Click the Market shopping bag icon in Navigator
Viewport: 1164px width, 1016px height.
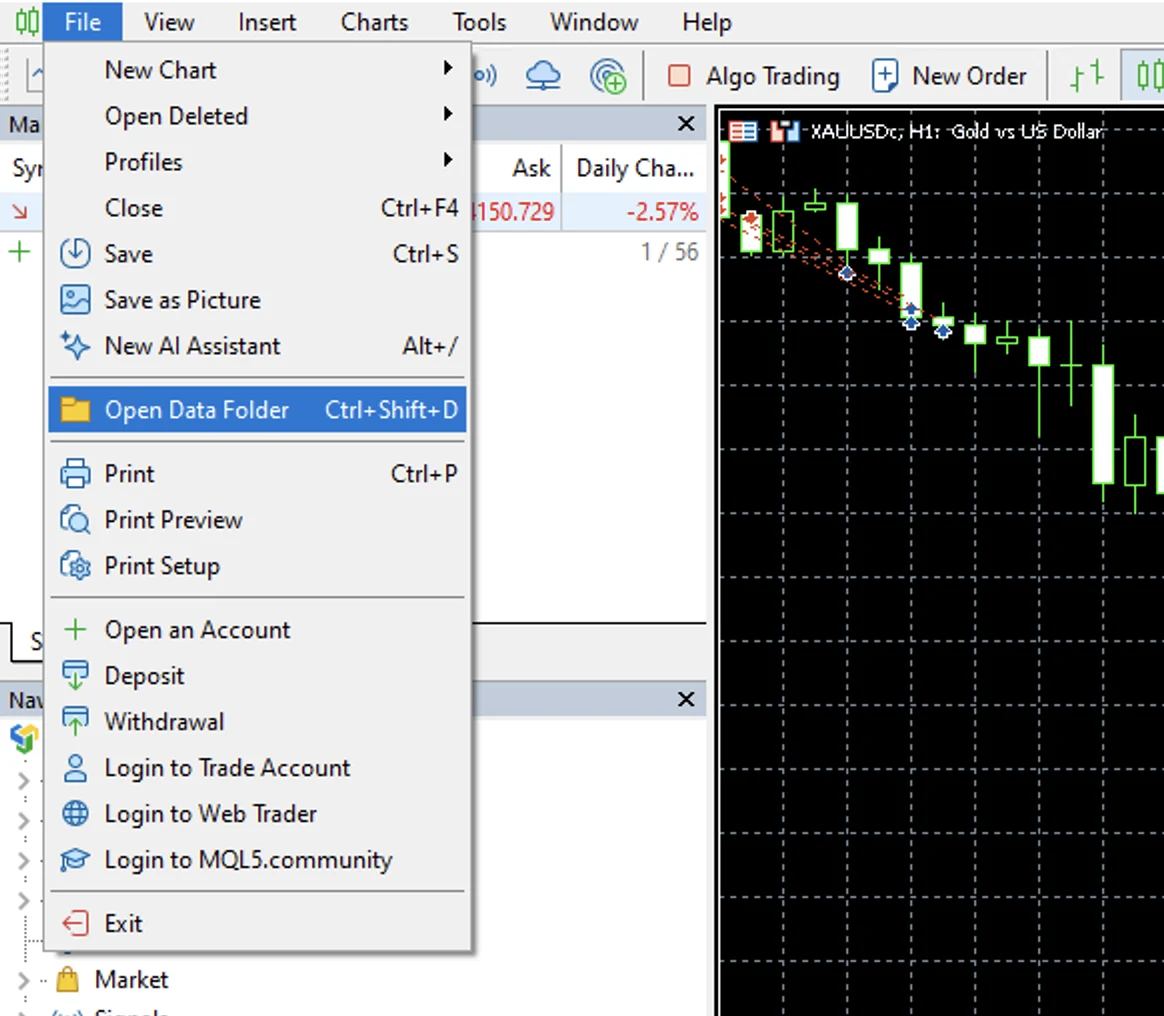point(68,980)
